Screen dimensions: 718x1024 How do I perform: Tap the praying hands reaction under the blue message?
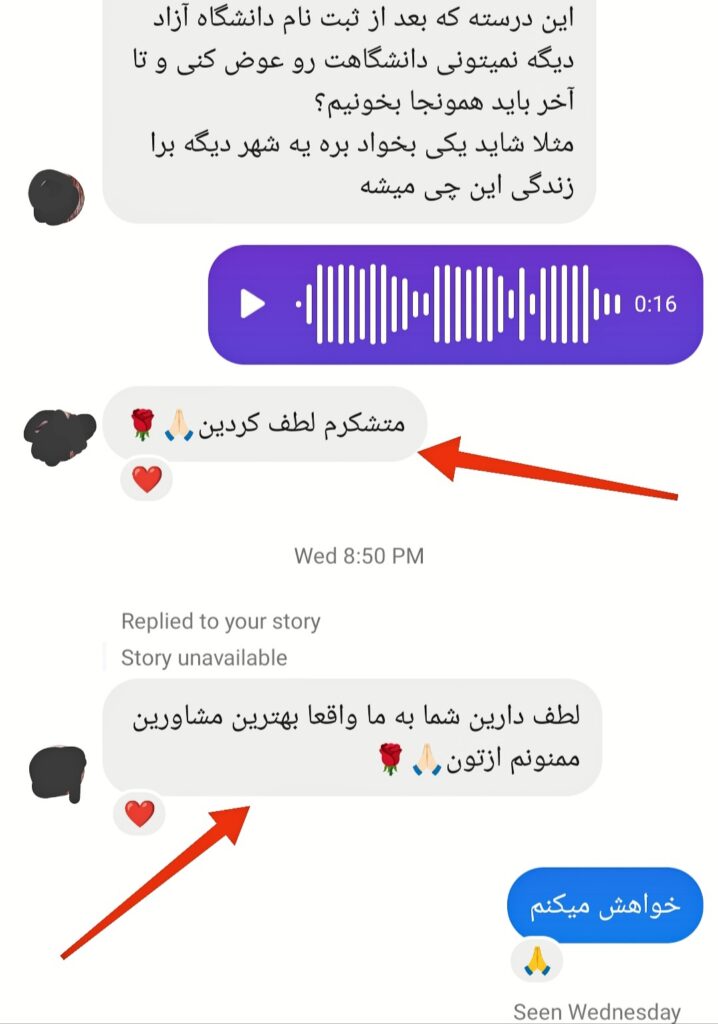tap(536, 961)
